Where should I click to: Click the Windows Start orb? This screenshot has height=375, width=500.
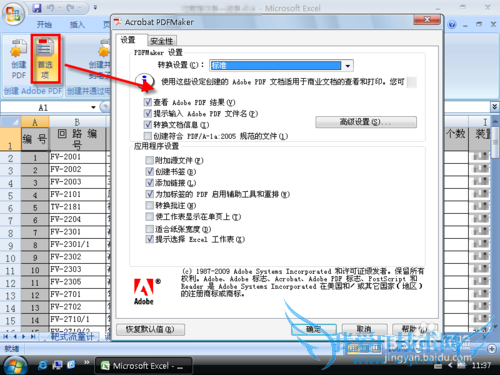click(14, 365)
